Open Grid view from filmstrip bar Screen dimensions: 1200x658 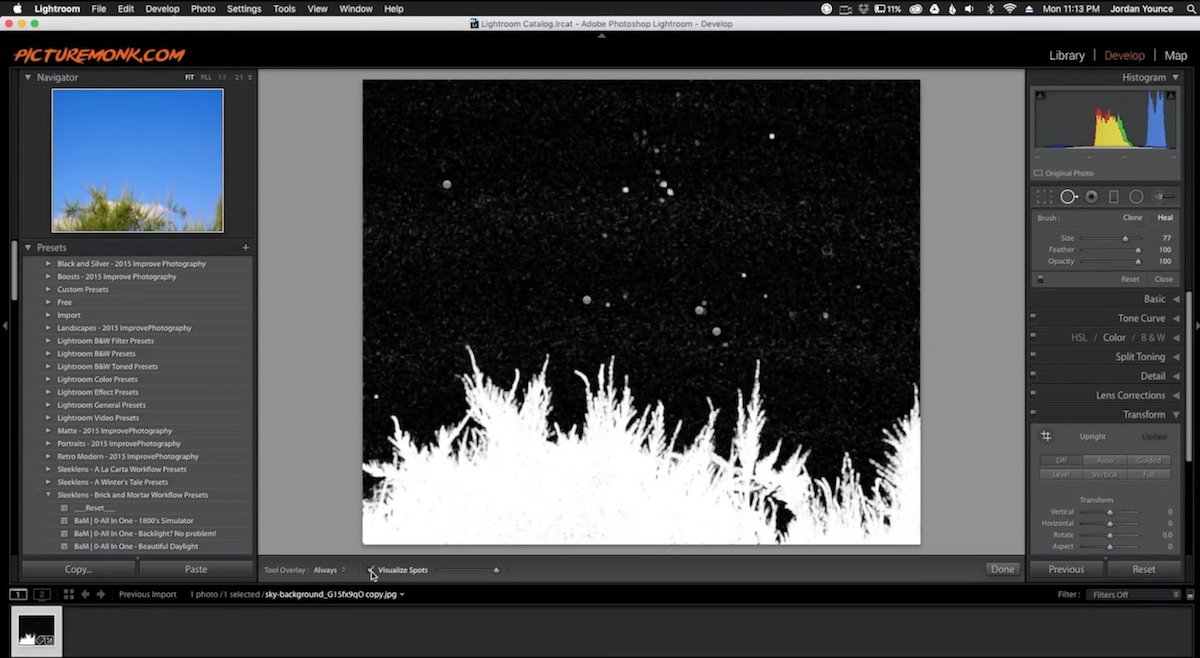69,594
